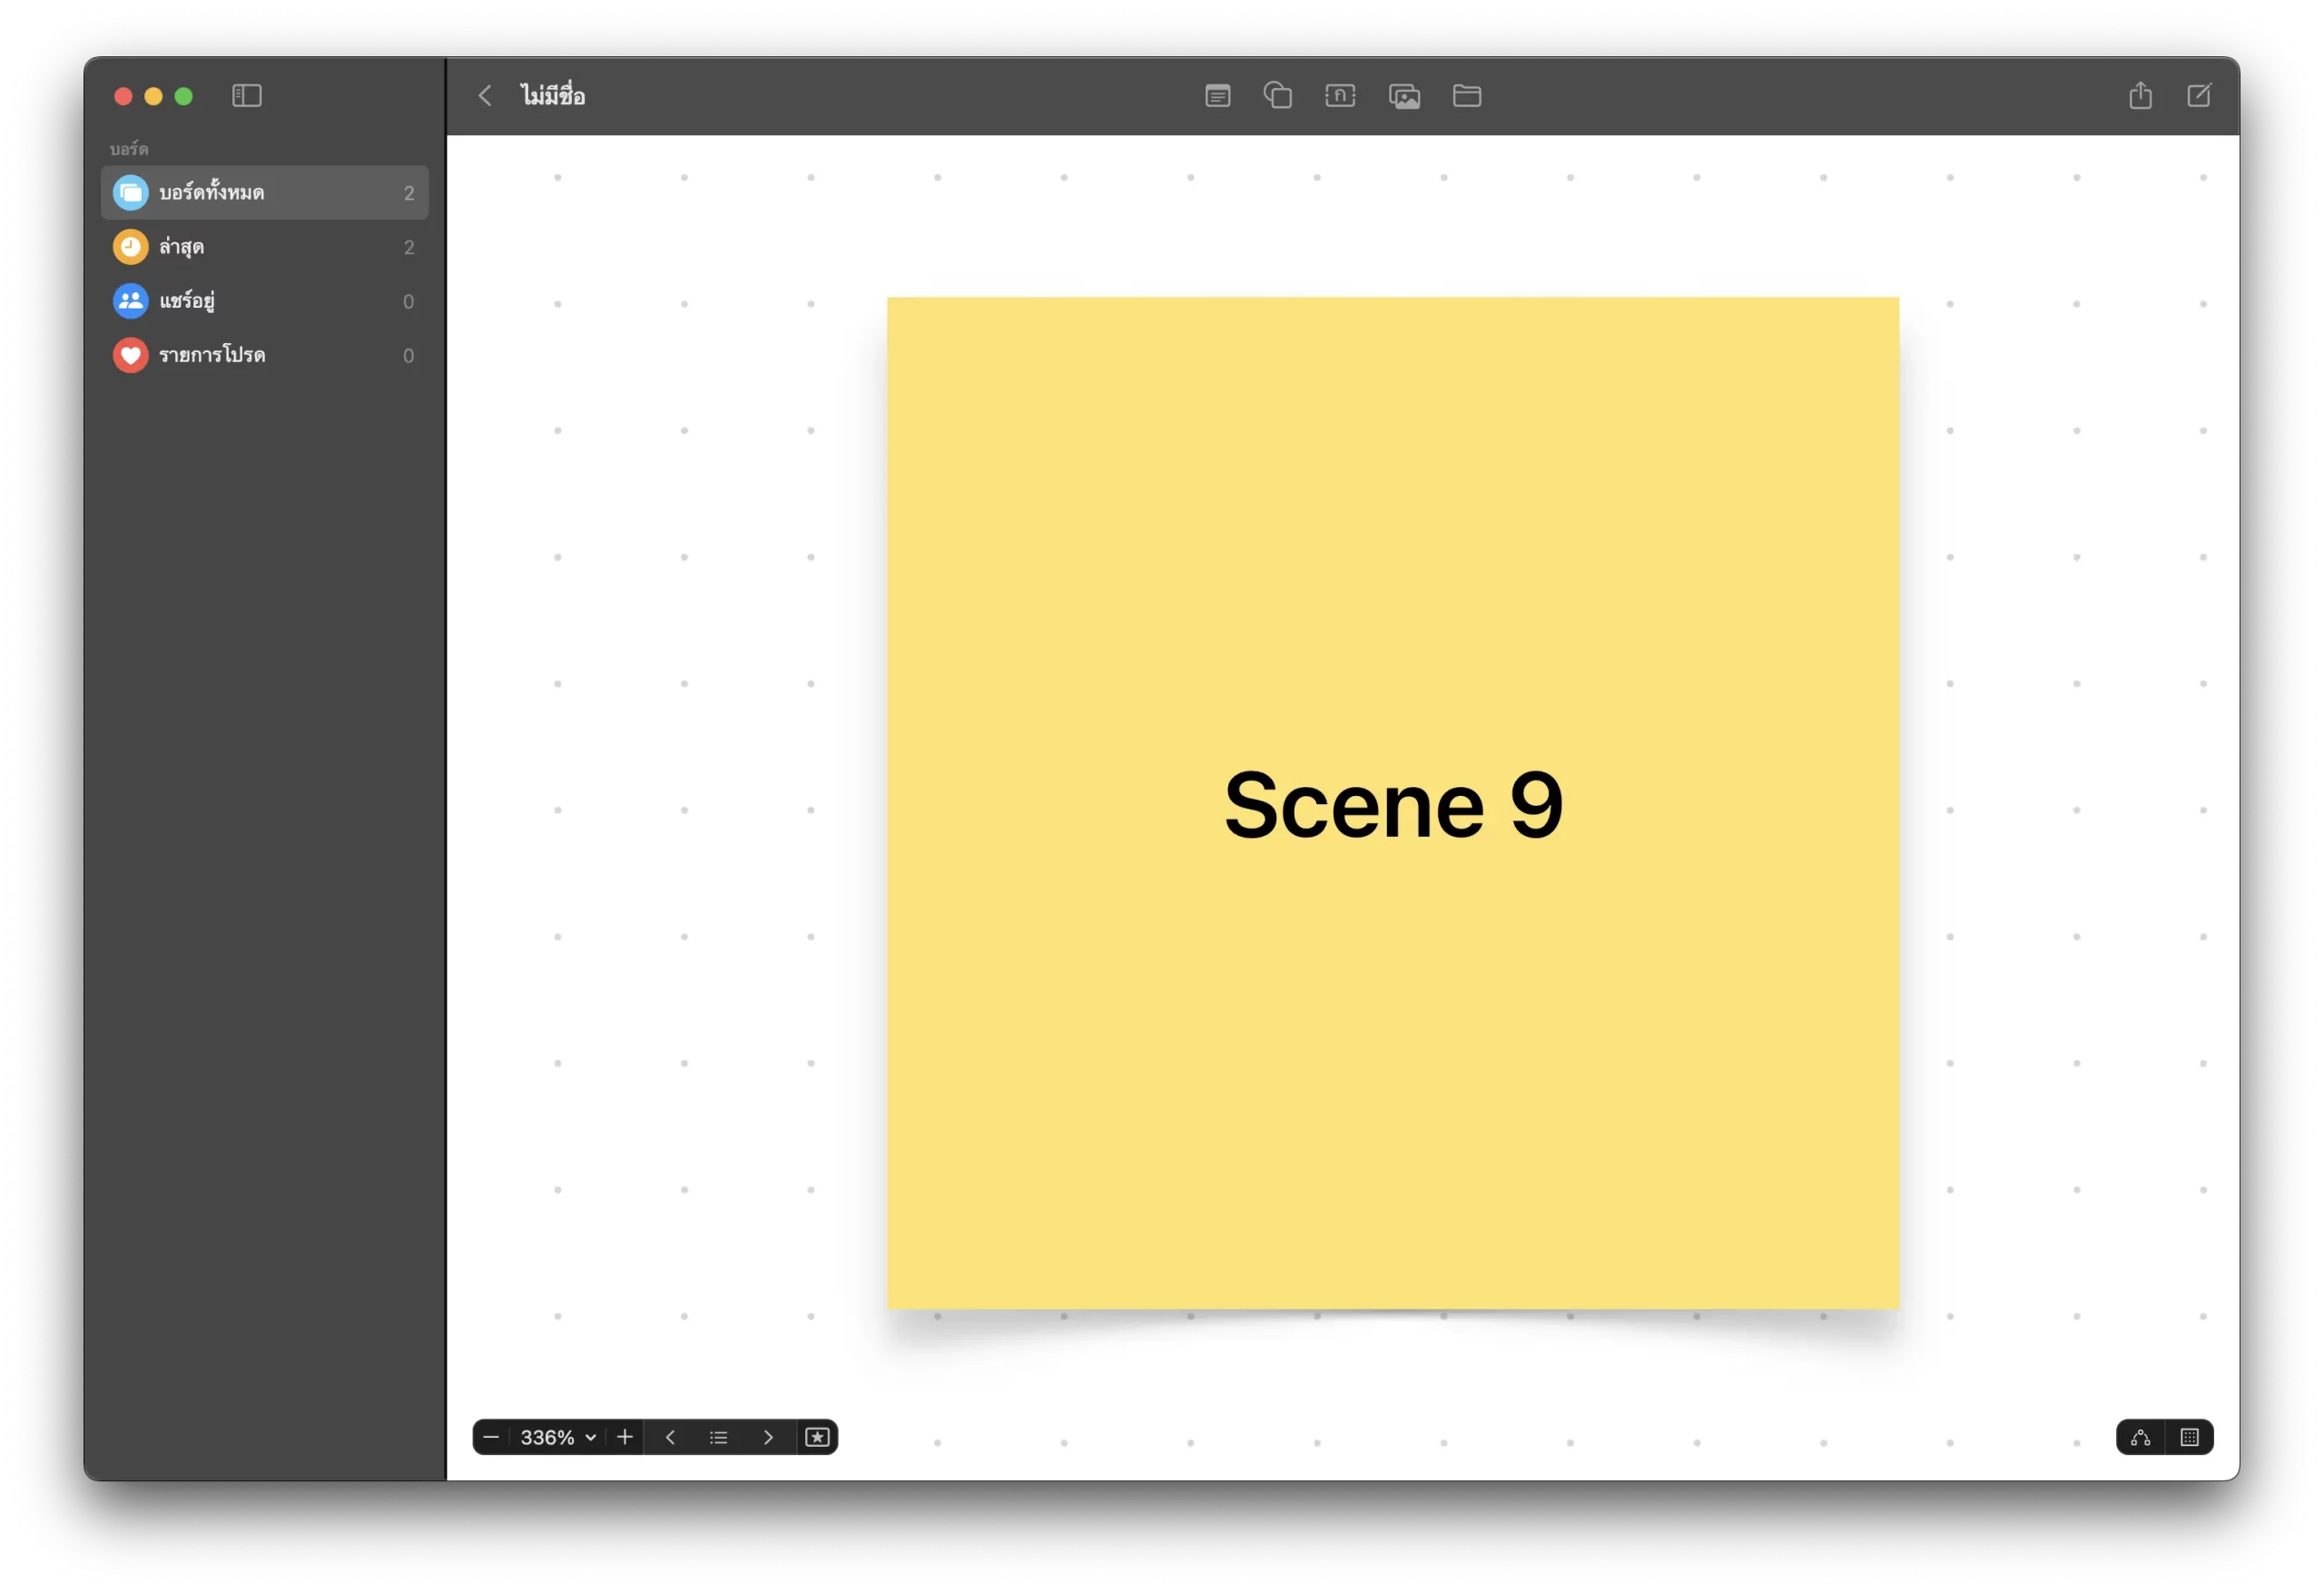
Task: Go to previous scene chevron
Action: 670,1437
